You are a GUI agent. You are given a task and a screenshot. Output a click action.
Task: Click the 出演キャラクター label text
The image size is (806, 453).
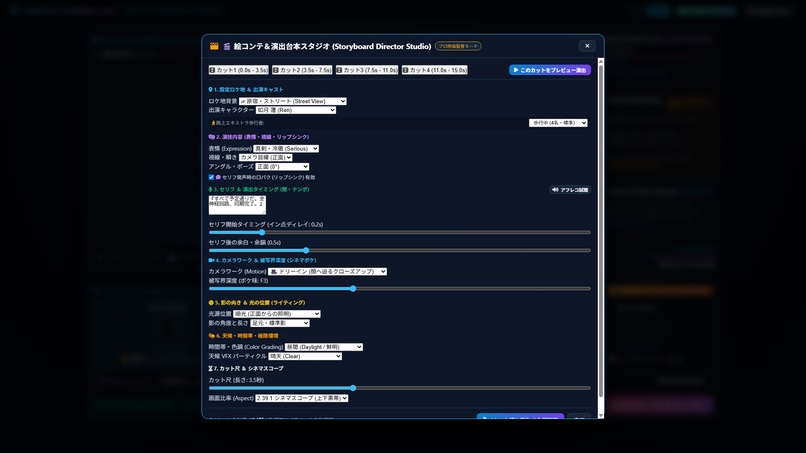click(231, 110)
